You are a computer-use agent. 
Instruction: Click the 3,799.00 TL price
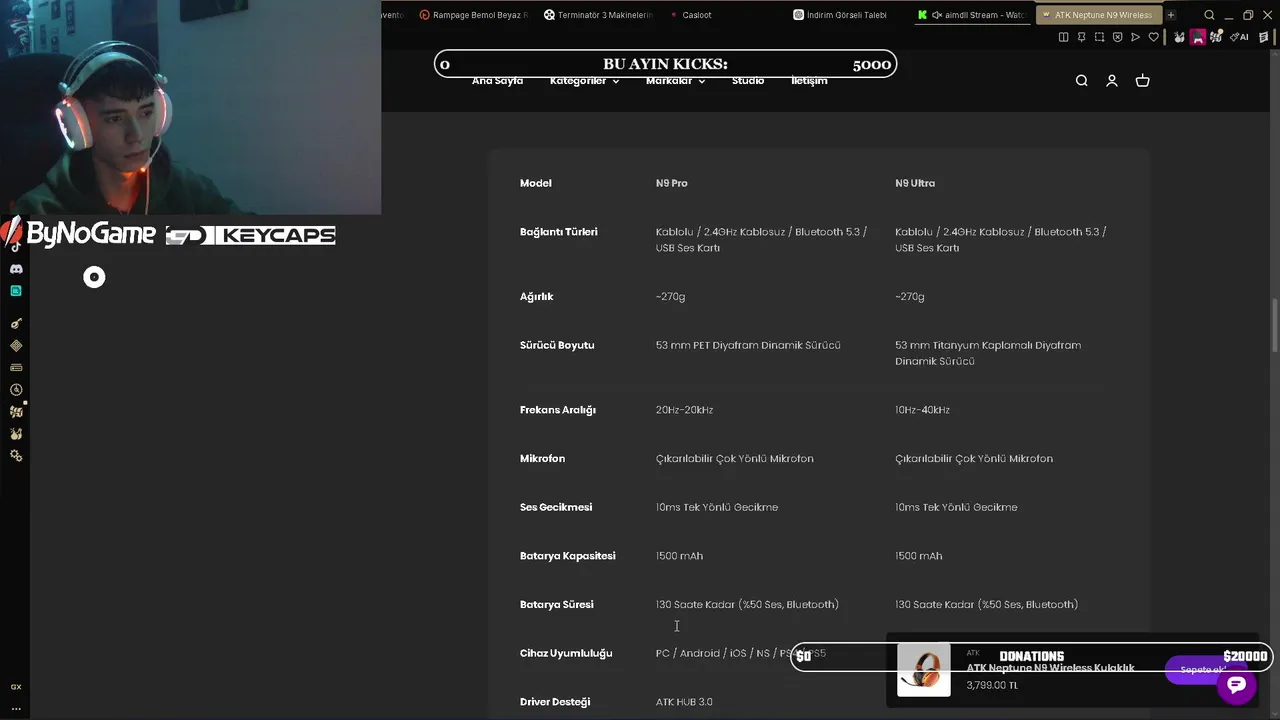[x=992, y=686]
